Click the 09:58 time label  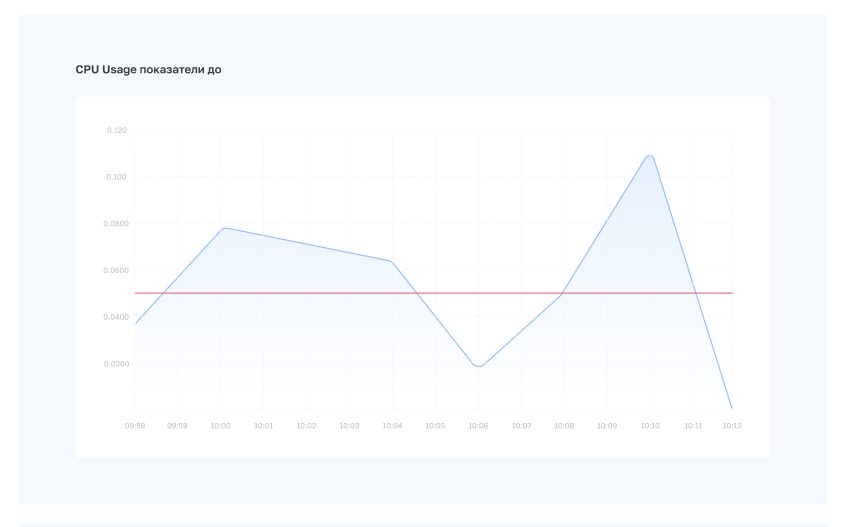point(135,426)
